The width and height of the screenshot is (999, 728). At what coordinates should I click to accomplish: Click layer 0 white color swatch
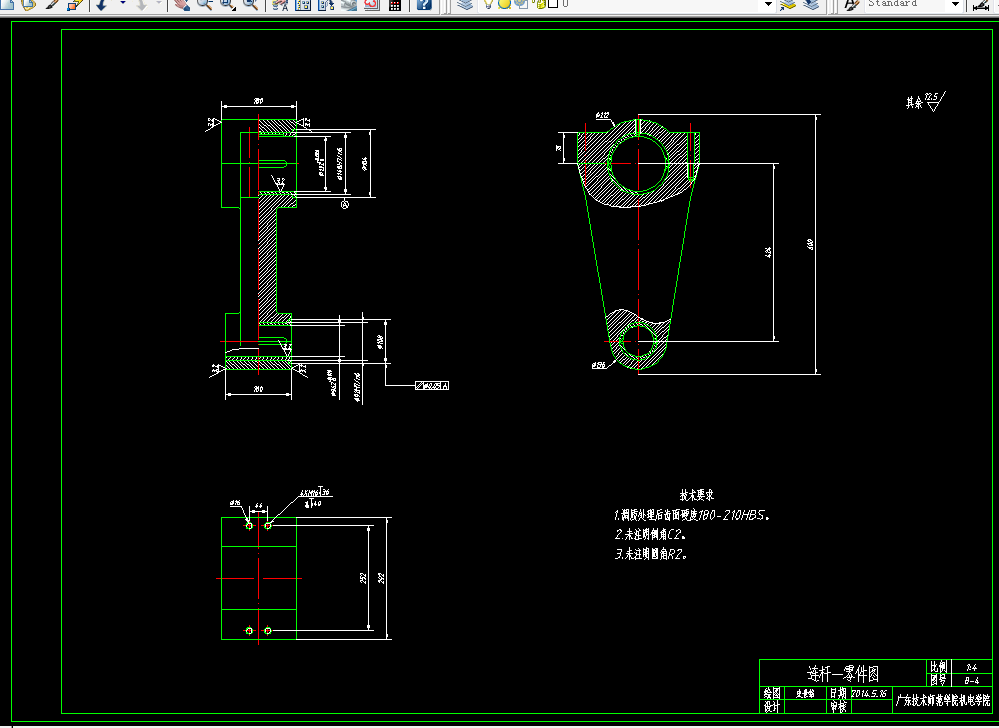[x=553, y=4]
